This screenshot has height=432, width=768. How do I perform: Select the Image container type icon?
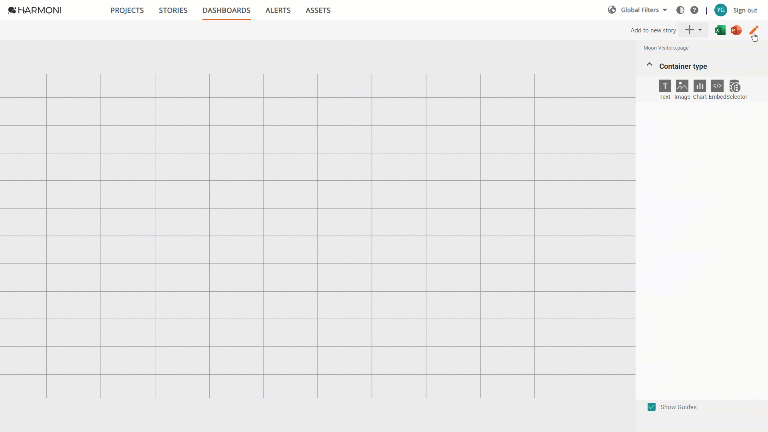(682, 86)
